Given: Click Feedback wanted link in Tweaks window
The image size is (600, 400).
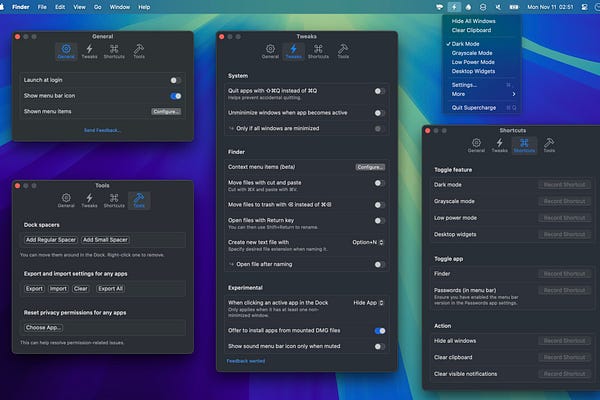Looking at the screenshot, I should point(246,361).
